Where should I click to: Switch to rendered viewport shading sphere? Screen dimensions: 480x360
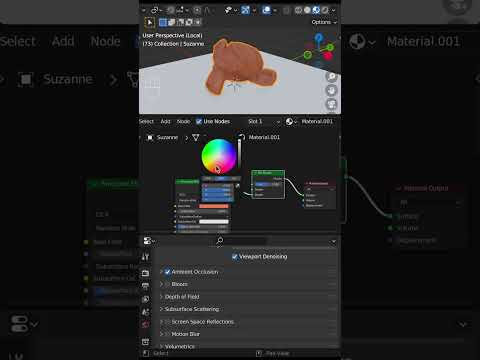pos(325,10)
